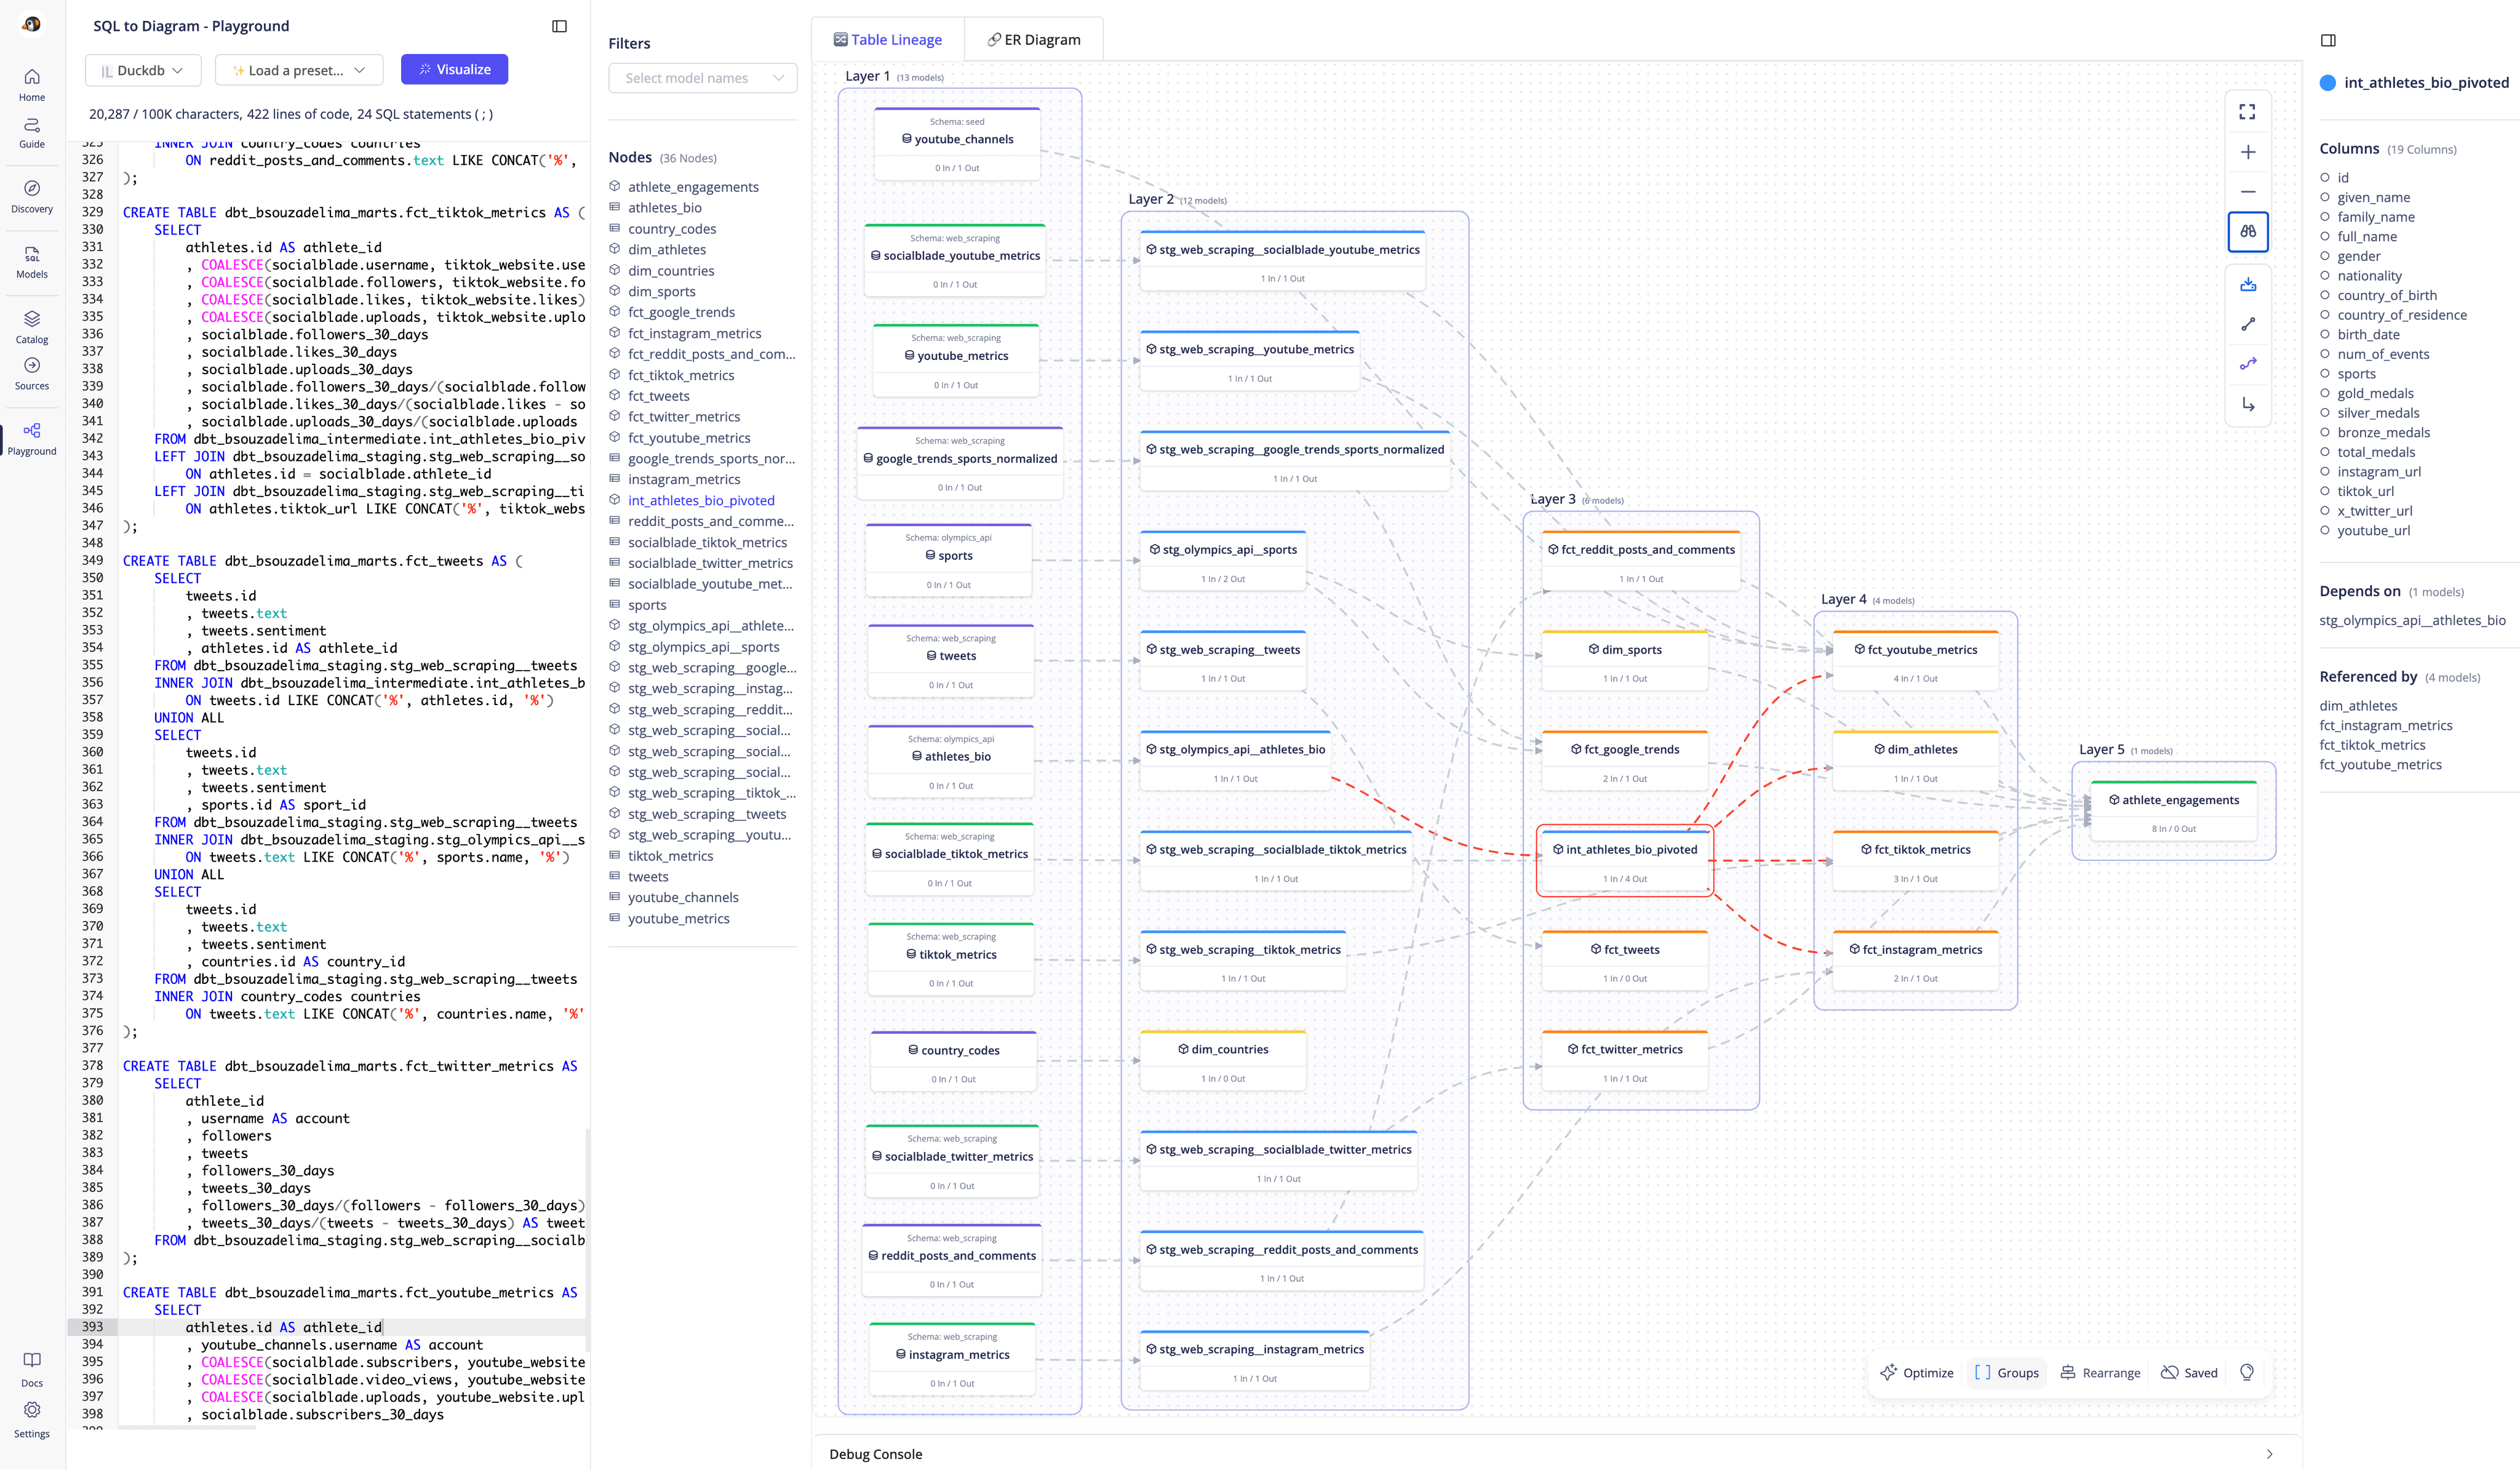
Task: Select the fct_tweets node in Layer 3
Action: 1624,949
